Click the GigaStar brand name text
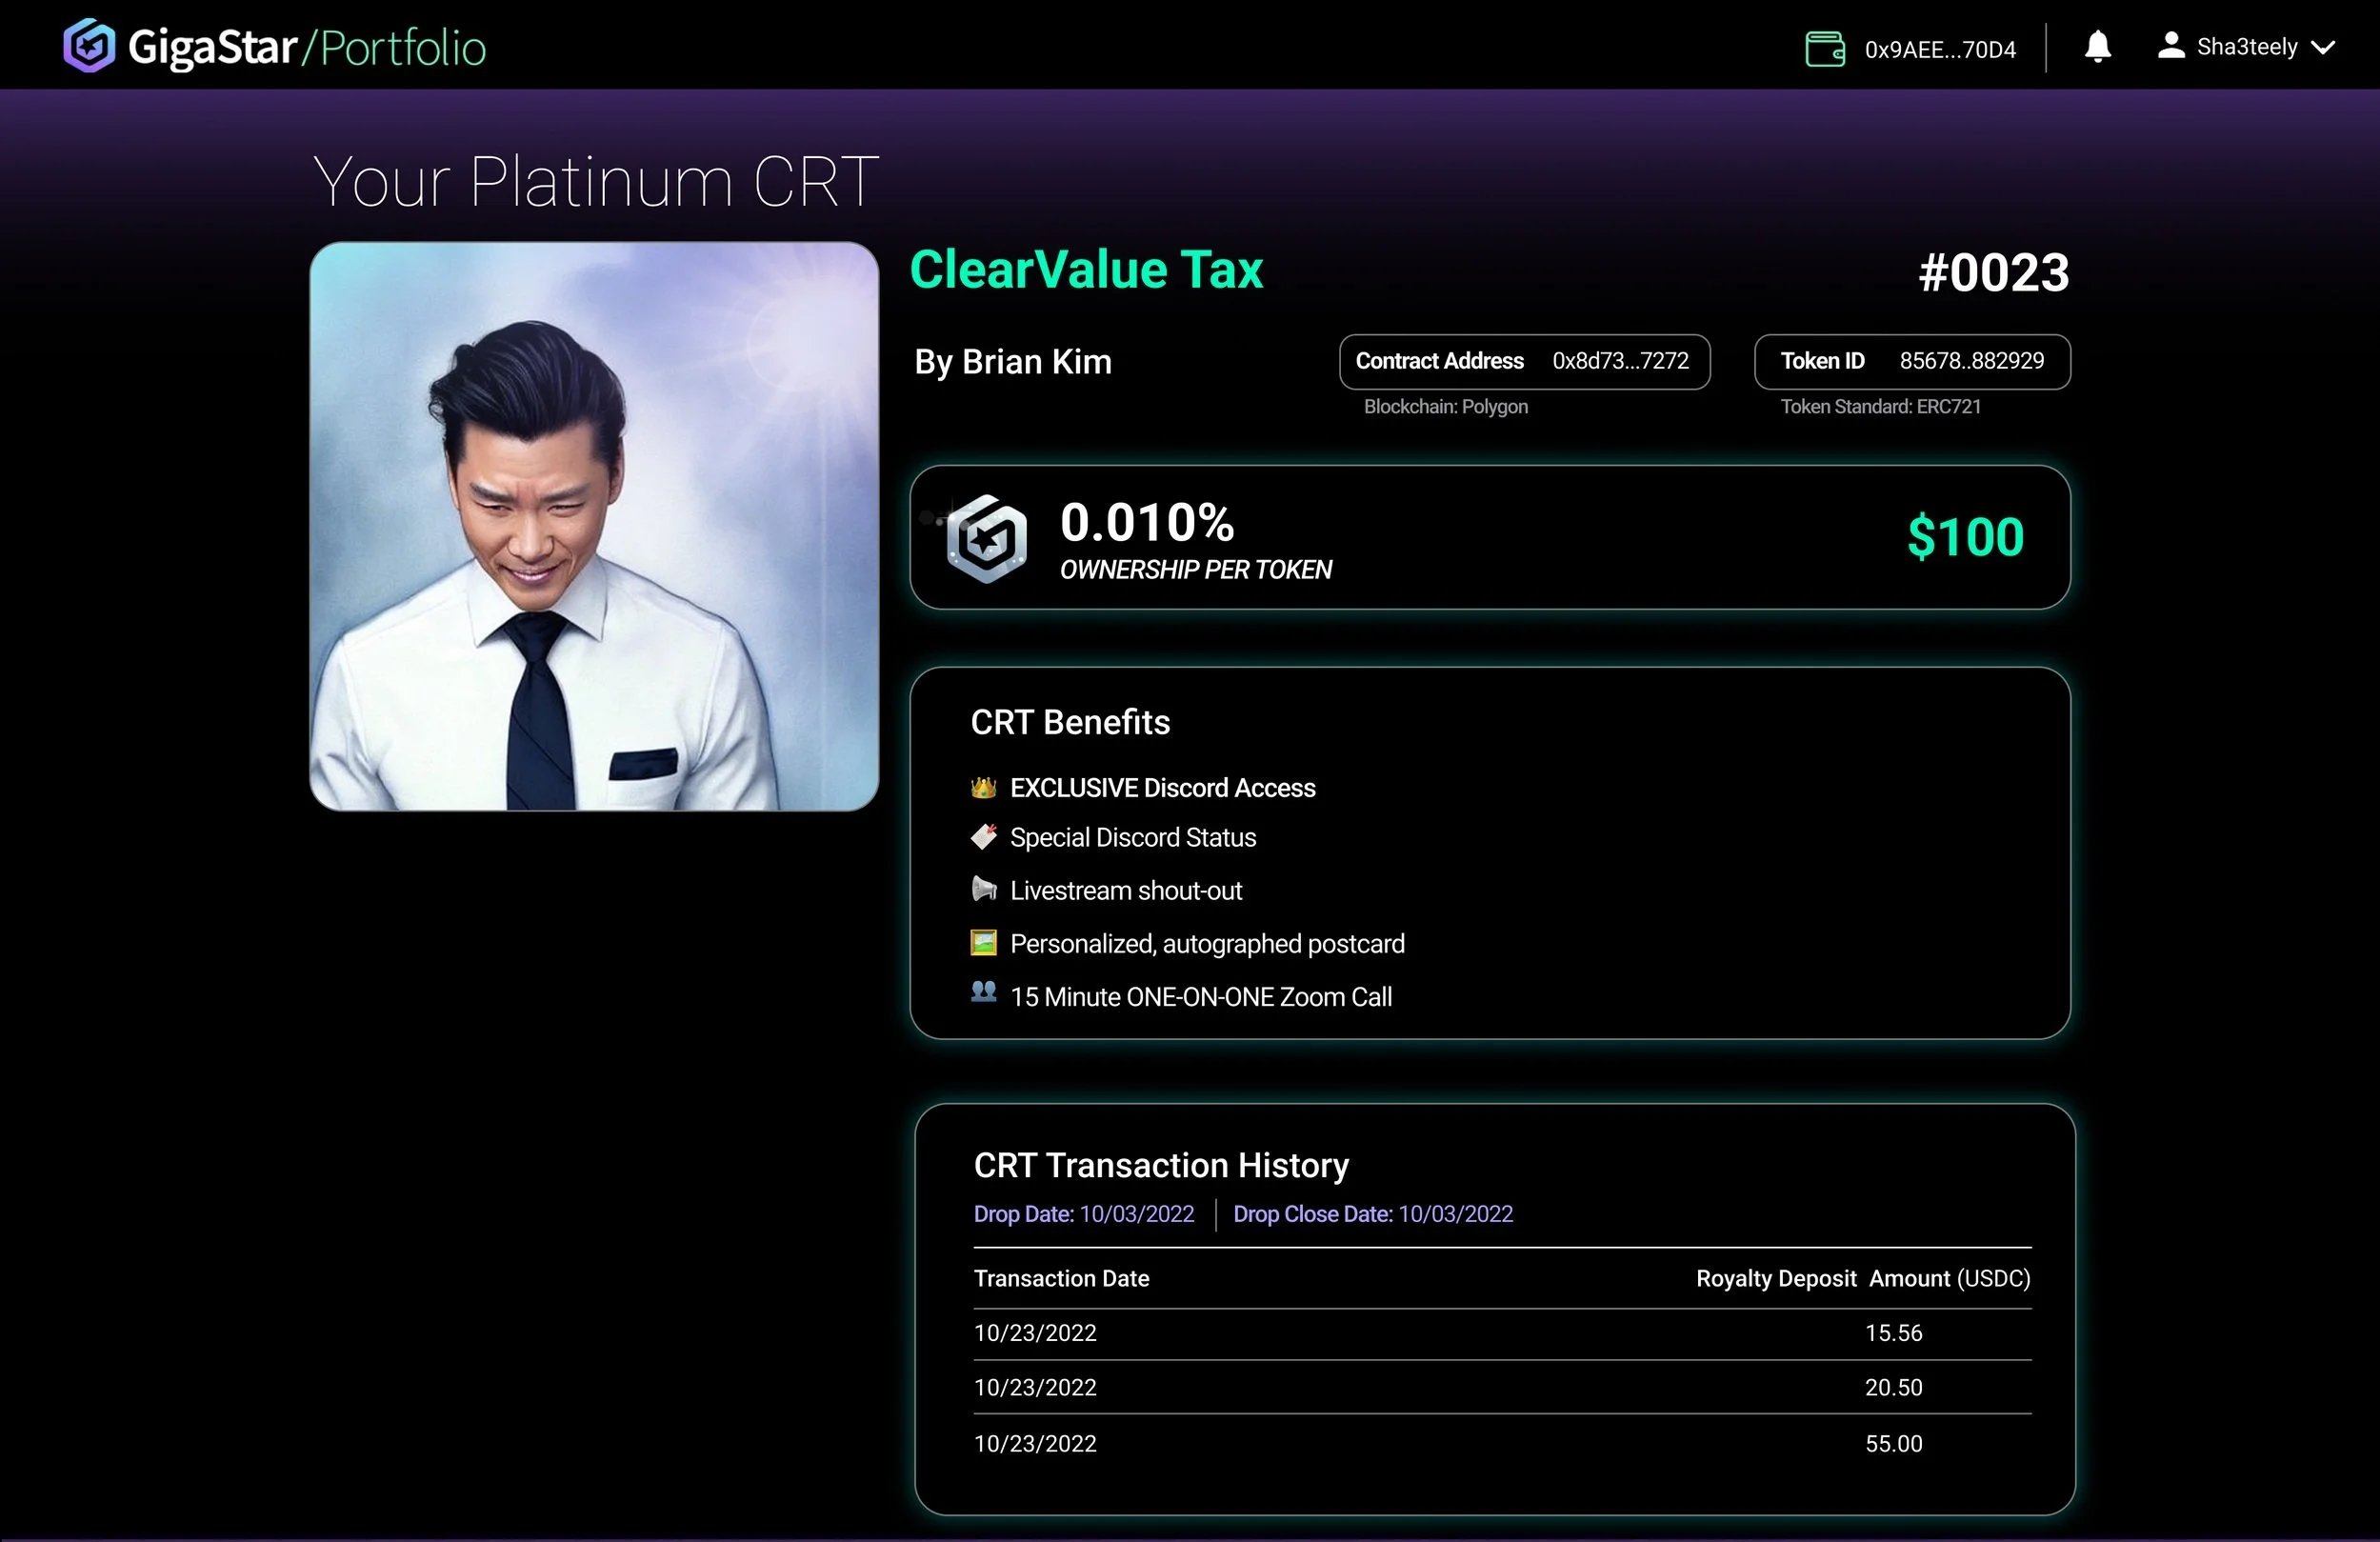This screenshot has width=2380, height=1542. [212, 48]
